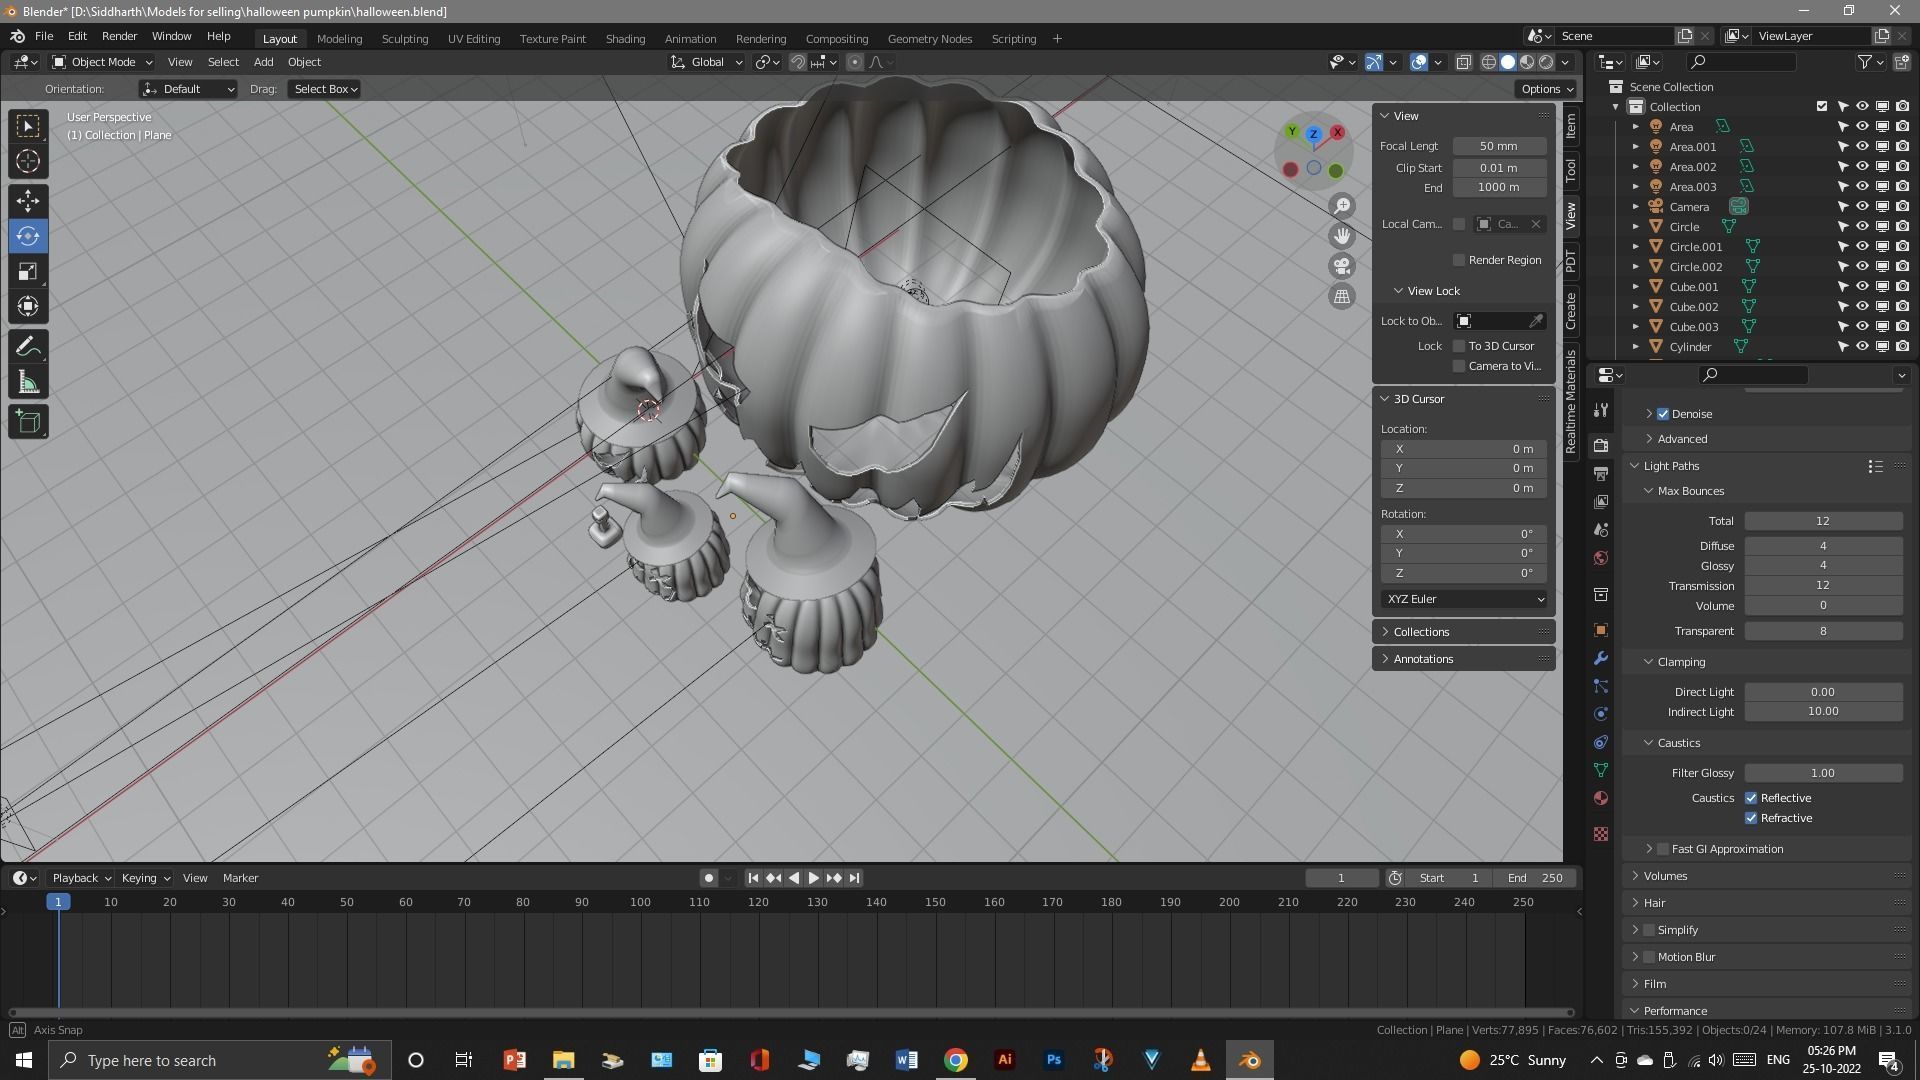
Task: Click the zoom viewport magnifier icon
Action: 1342,206
